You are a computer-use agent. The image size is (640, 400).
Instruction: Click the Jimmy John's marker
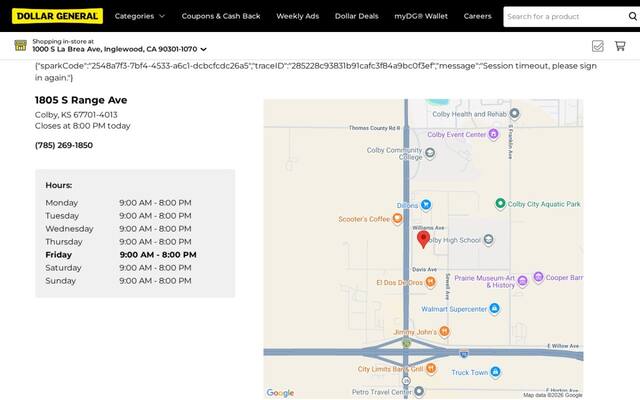(x=444, y=331)
